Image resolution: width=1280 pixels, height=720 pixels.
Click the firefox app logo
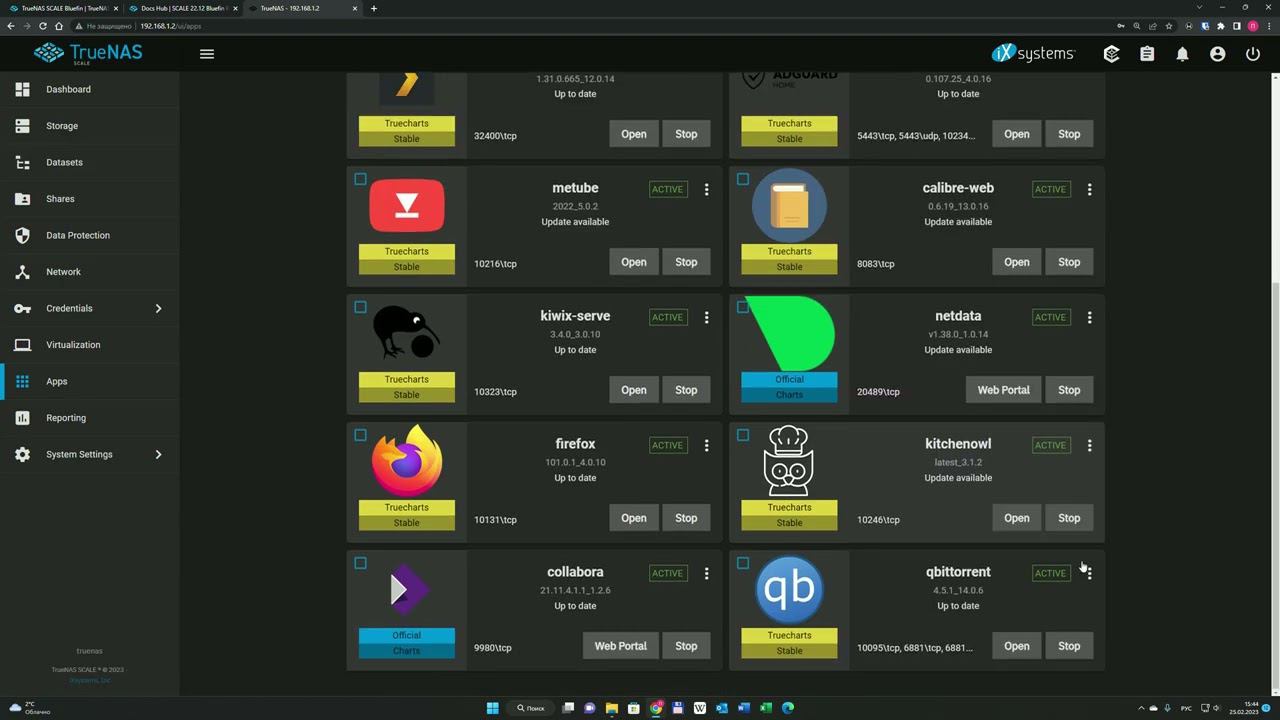pyautogui.click(x=407, y=461)
